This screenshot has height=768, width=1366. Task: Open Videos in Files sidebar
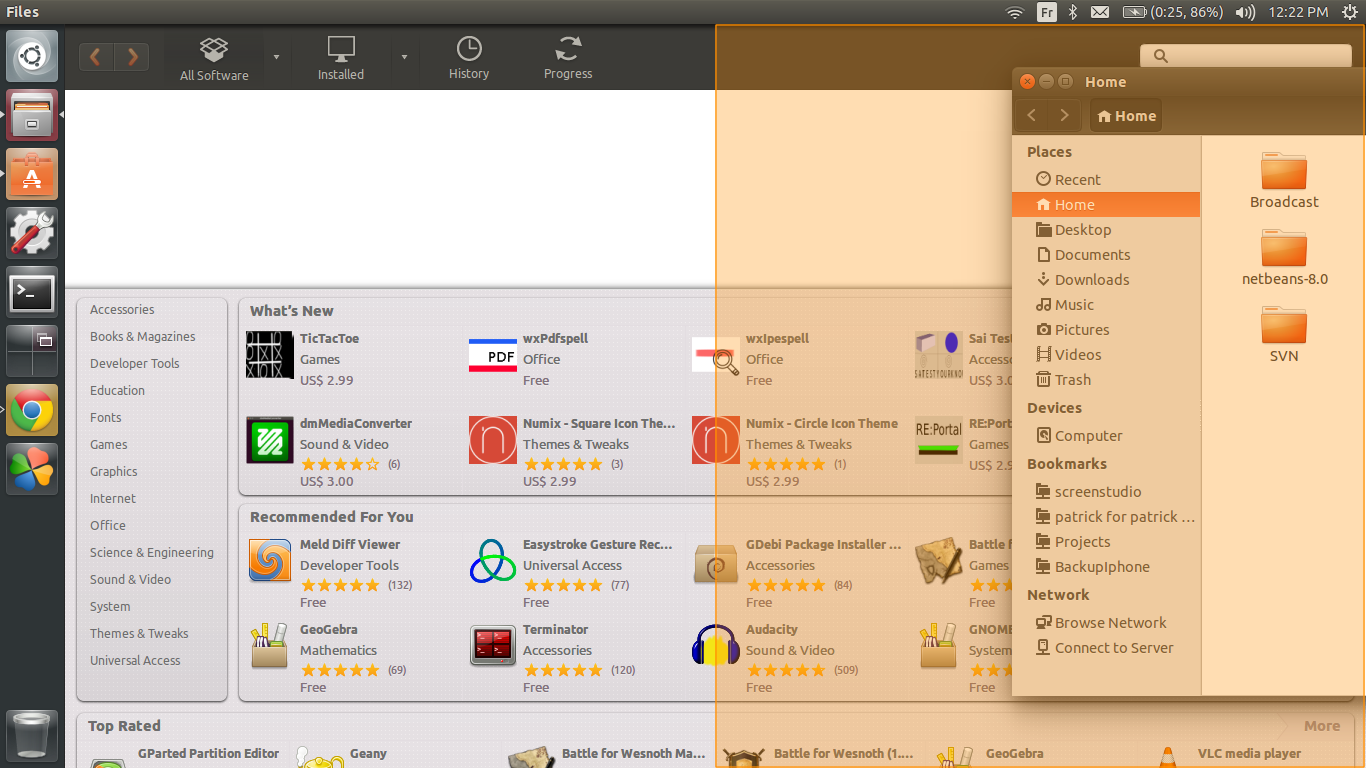[1106, 355]
